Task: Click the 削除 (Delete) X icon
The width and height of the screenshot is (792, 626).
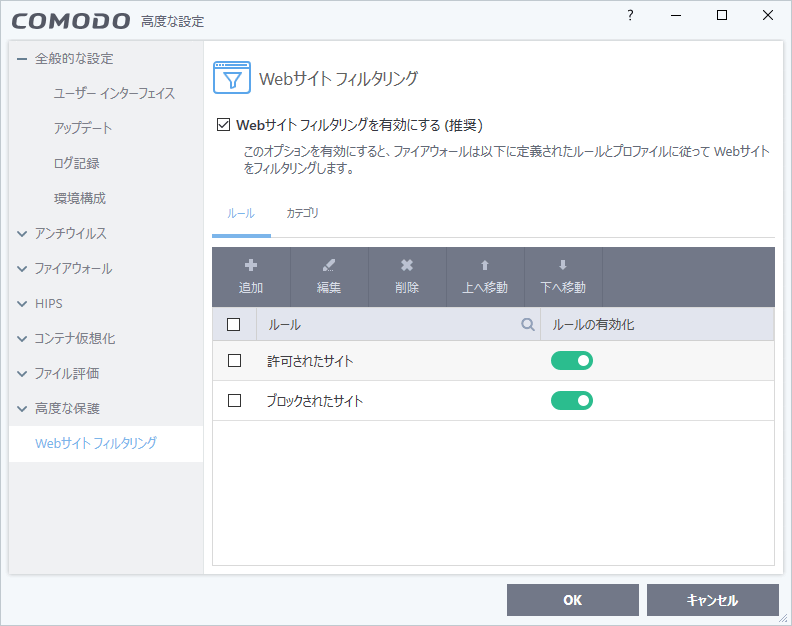Action: pos(407,266)
